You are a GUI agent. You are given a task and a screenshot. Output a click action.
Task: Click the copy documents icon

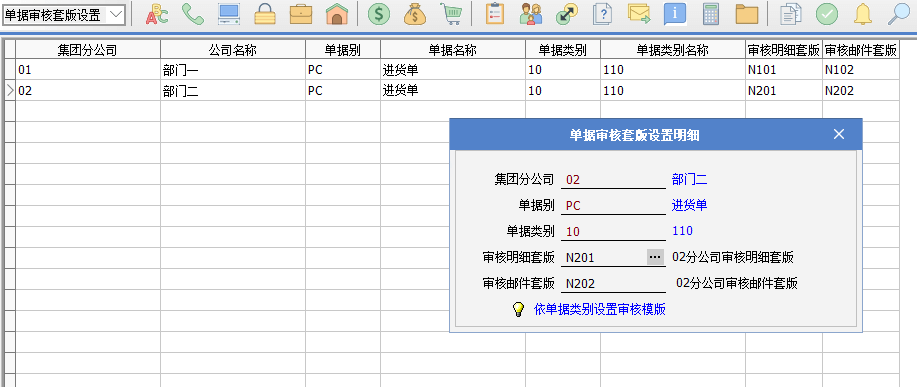click(x=791, y=14)
